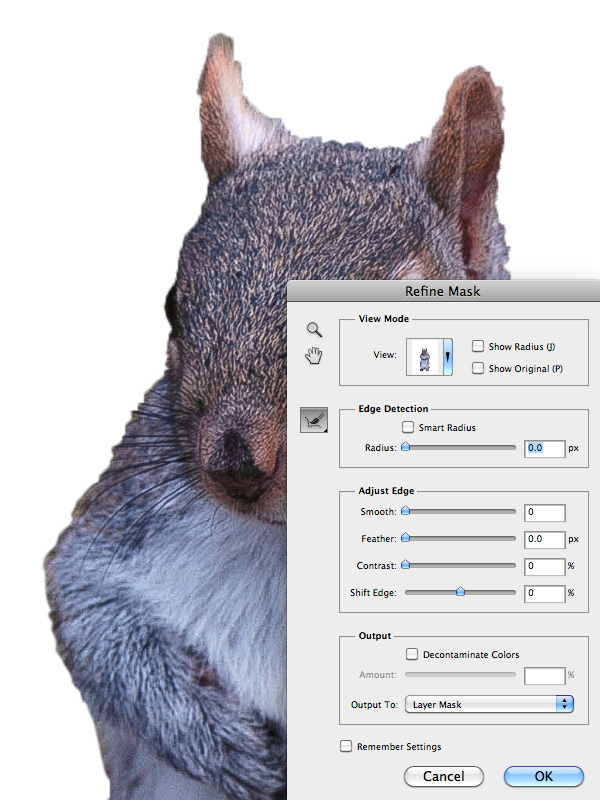Image resolution: width=600 pixels, height=800 pixels.
Task: Tick the Decontaminate Colors checkbox
Action: coord(412,654)
